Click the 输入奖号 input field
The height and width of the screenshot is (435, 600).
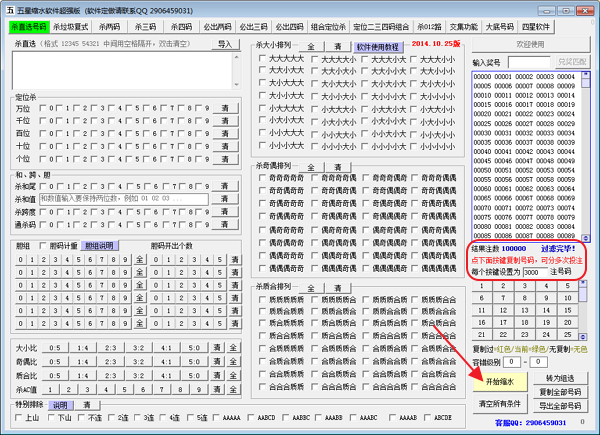click(529, 62)
